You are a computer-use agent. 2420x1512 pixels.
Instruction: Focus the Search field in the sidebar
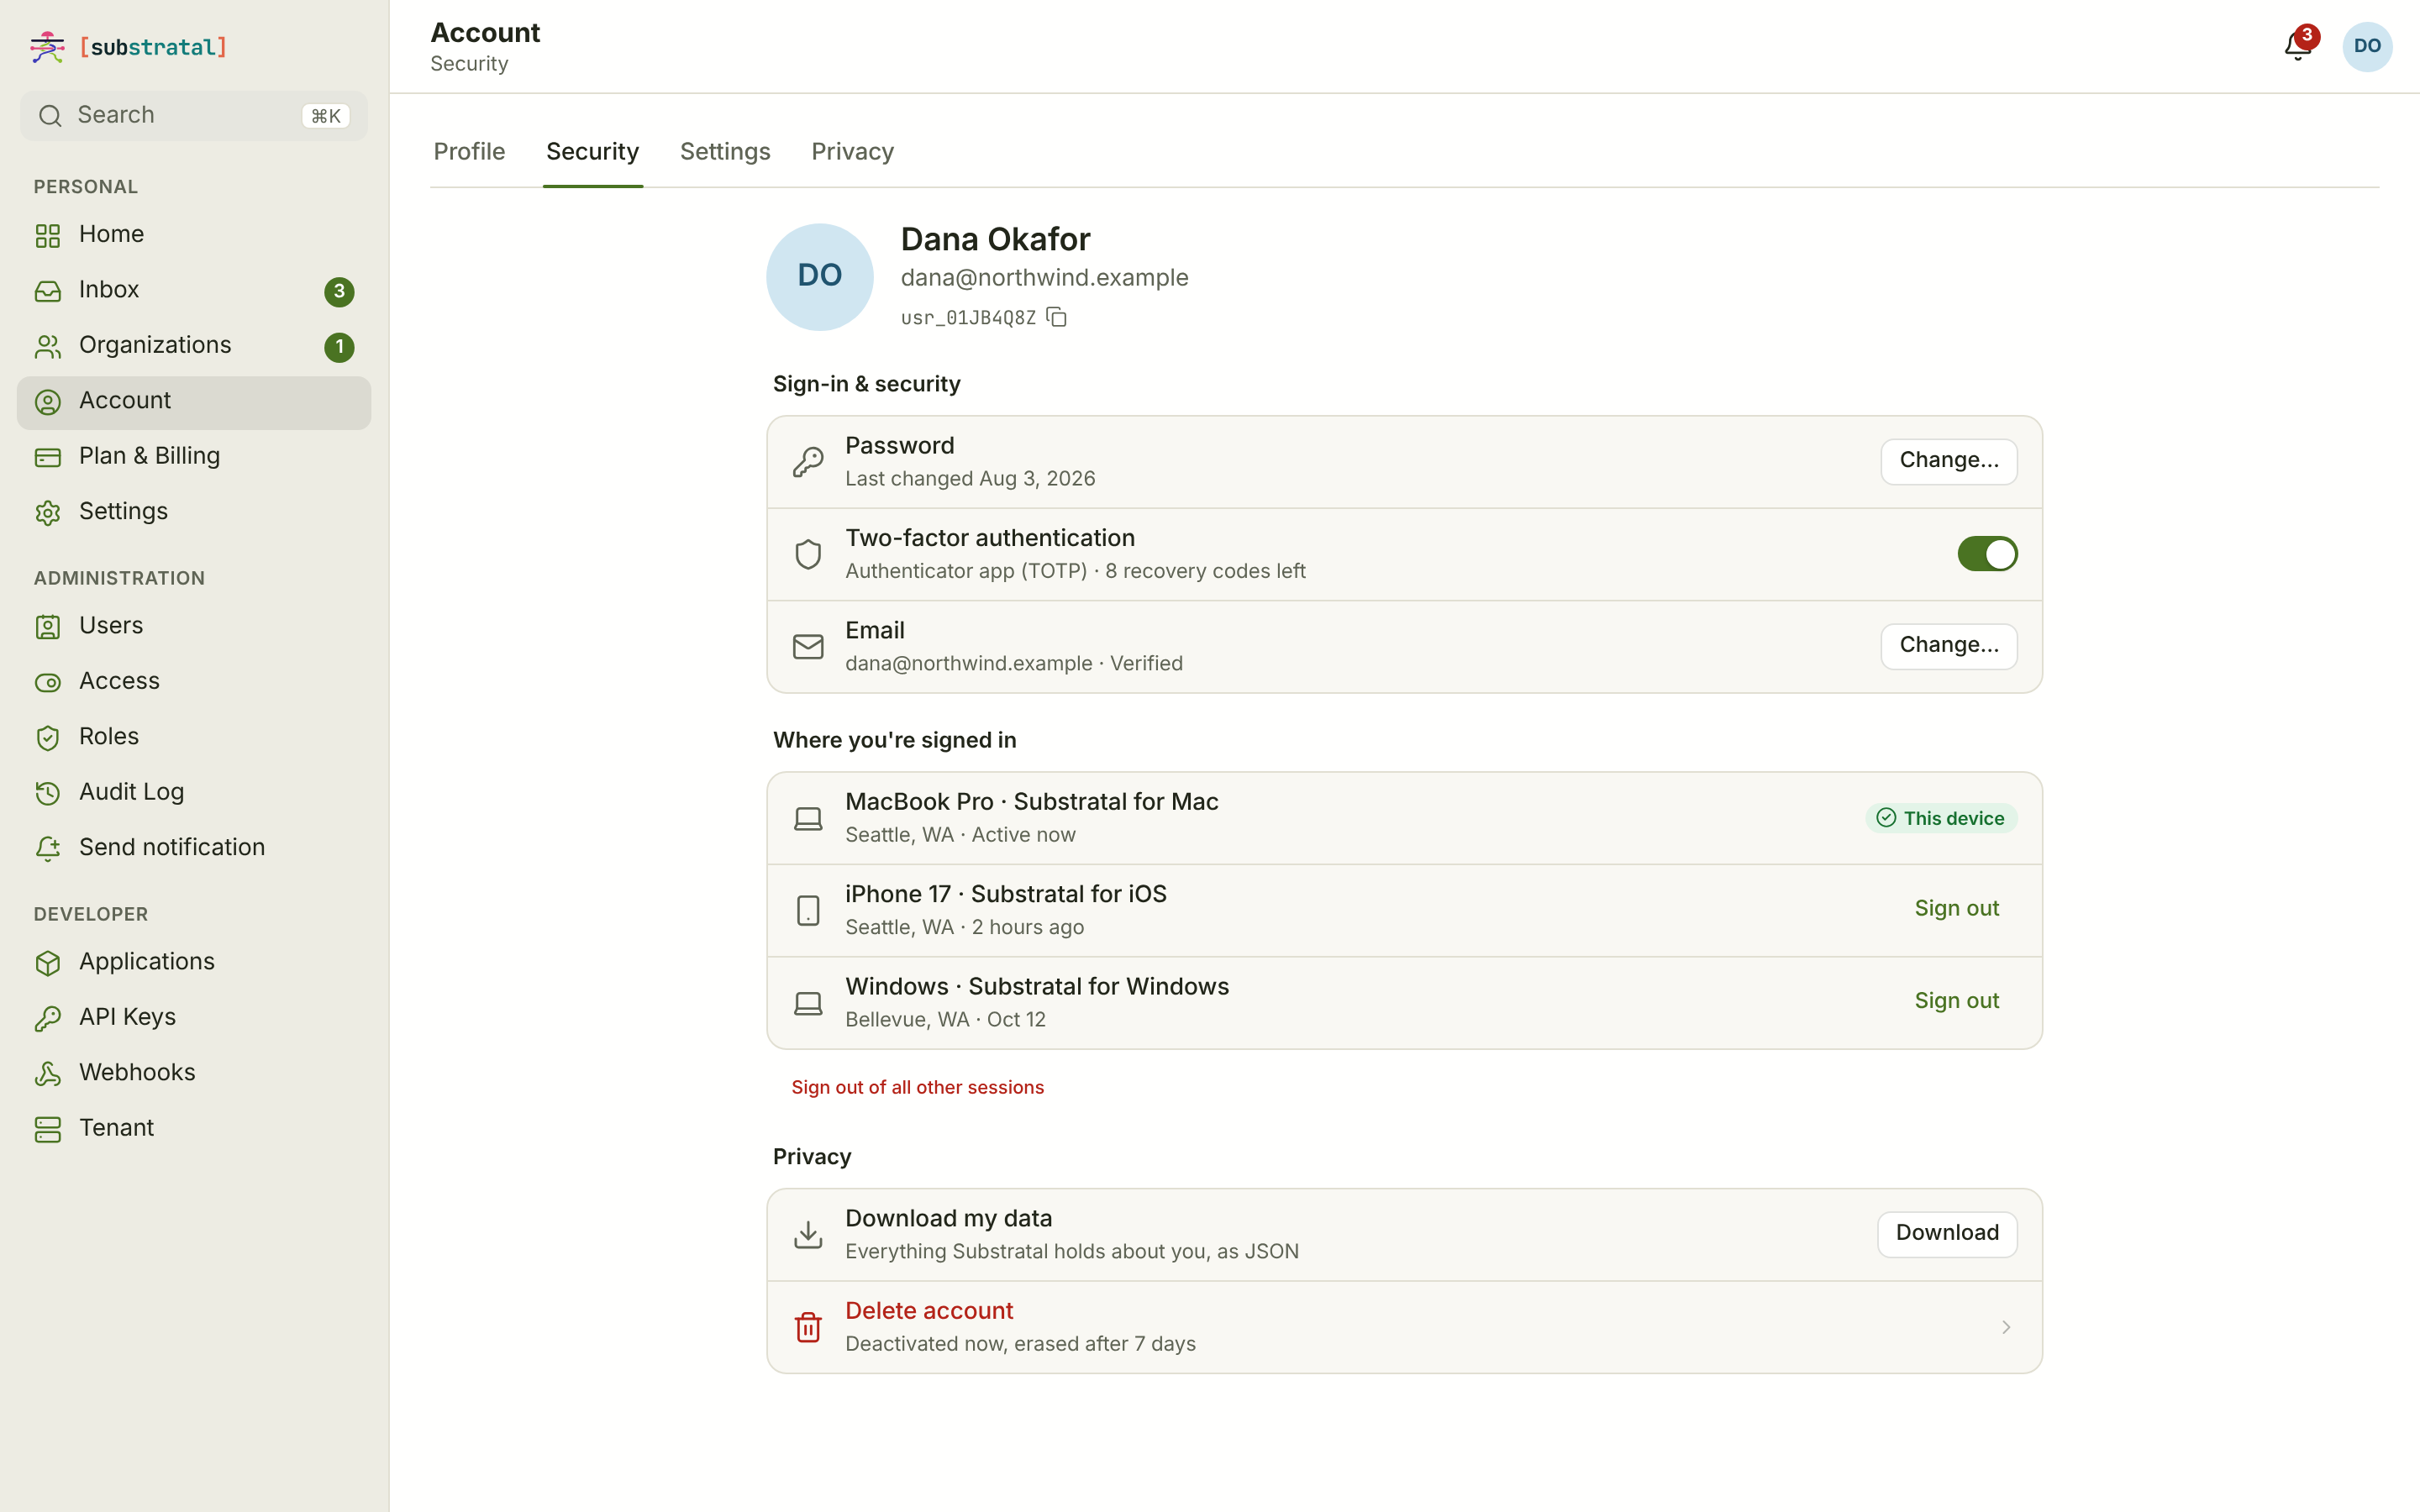click(194, 116)
